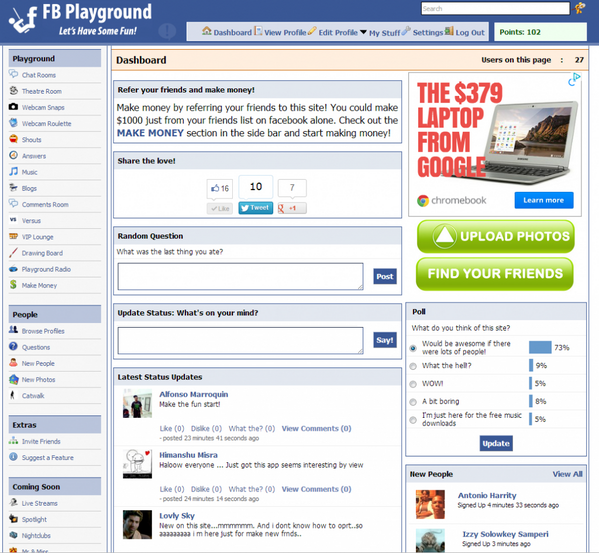The image size is (599, 553).
Task: Expand the My Stuff dropdown menu
Action: point(380,32)
